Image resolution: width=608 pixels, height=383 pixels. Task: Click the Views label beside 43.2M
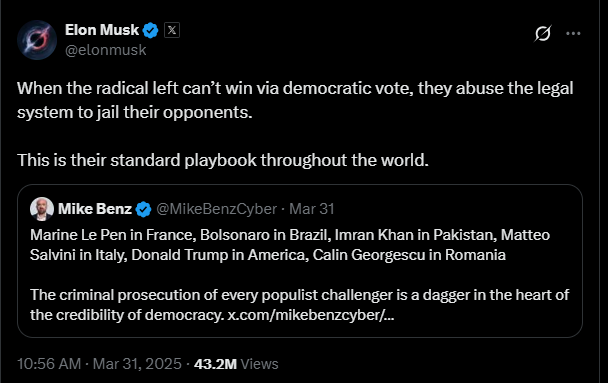pyautogui.click(x=259, y=364)
